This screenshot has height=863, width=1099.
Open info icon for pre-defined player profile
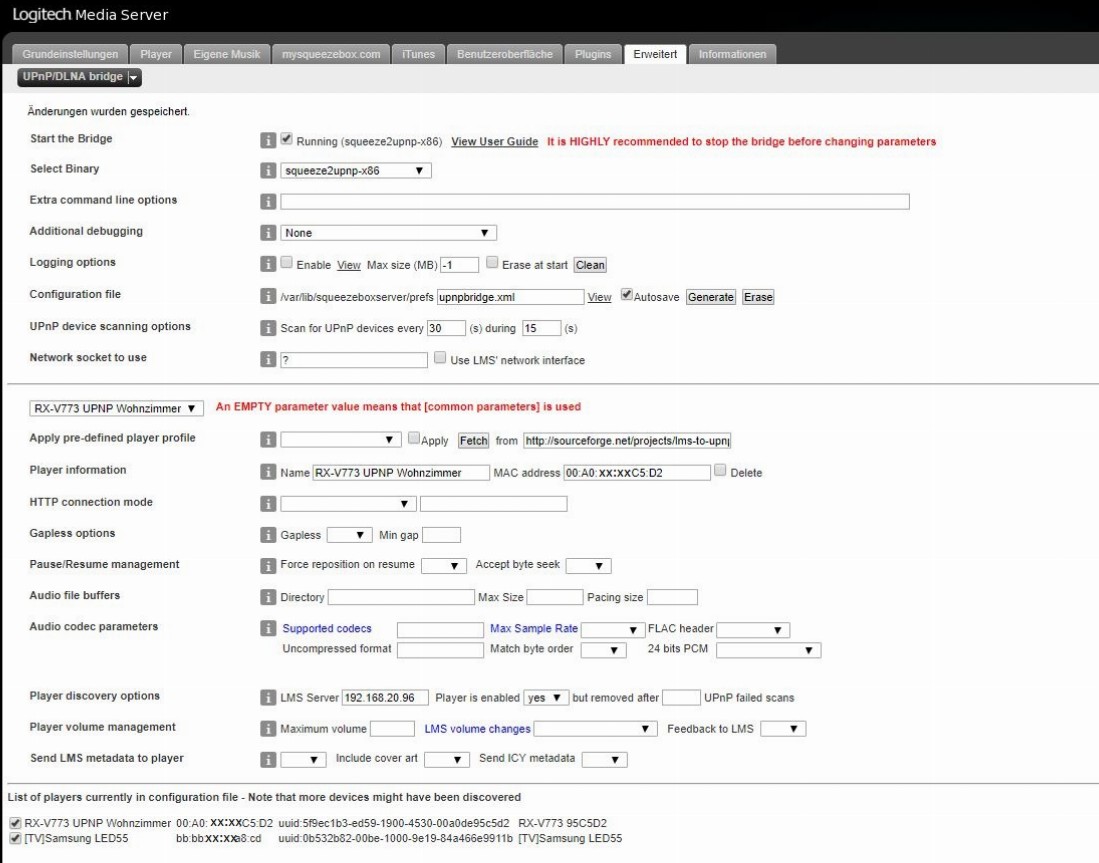point(268,440)
